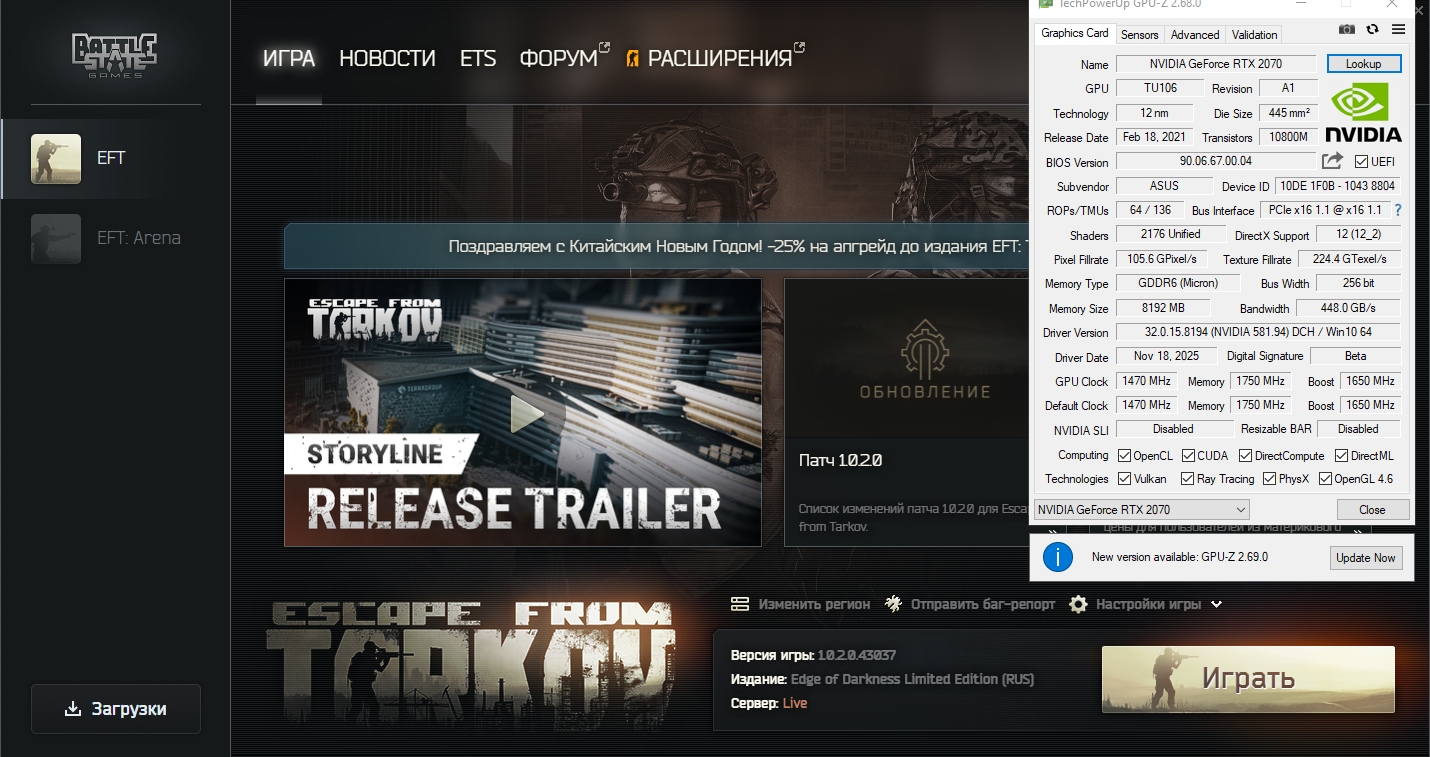1430x757 pixels.
Task: Click the Играть play button
Action: tap(1248, 679)
